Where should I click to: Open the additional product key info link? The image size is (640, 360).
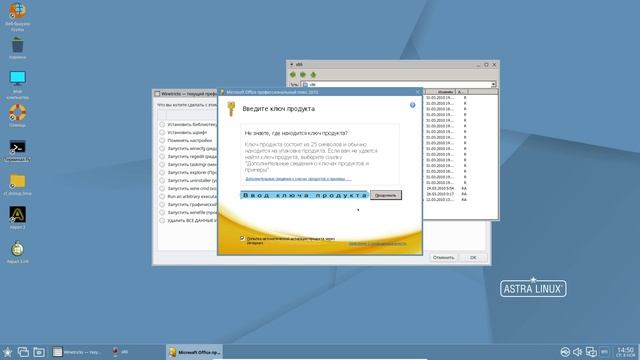298,179
